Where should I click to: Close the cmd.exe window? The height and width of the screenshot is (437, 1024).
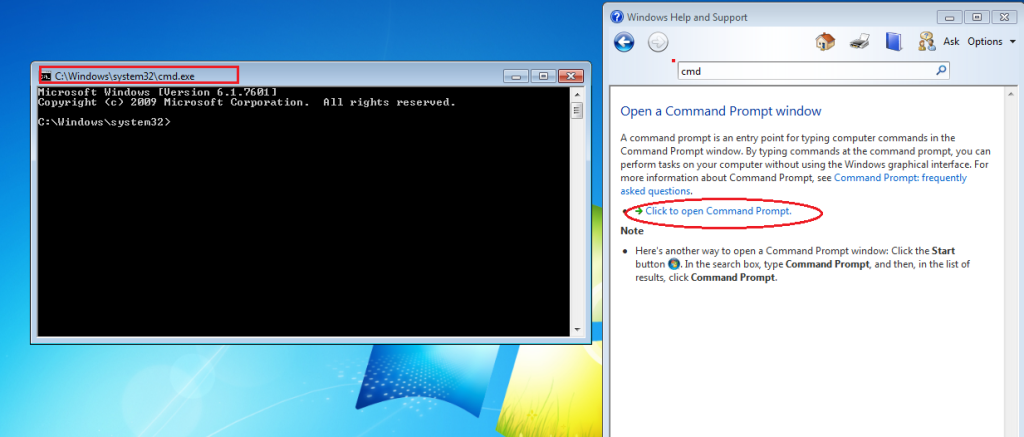tap(570, 76)
